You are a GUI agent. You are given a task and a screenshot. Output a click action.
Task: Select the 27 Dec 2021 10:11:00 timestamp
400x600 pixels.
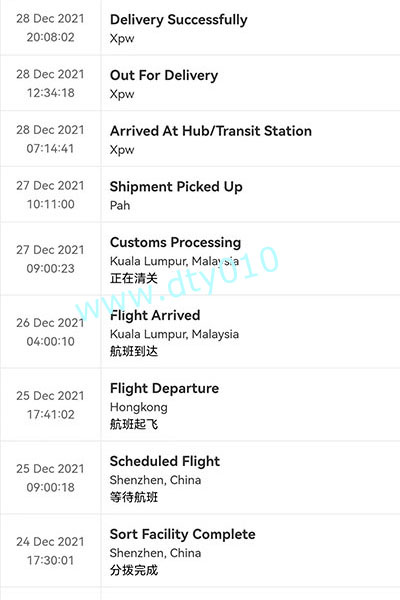[x=50, y=195]
